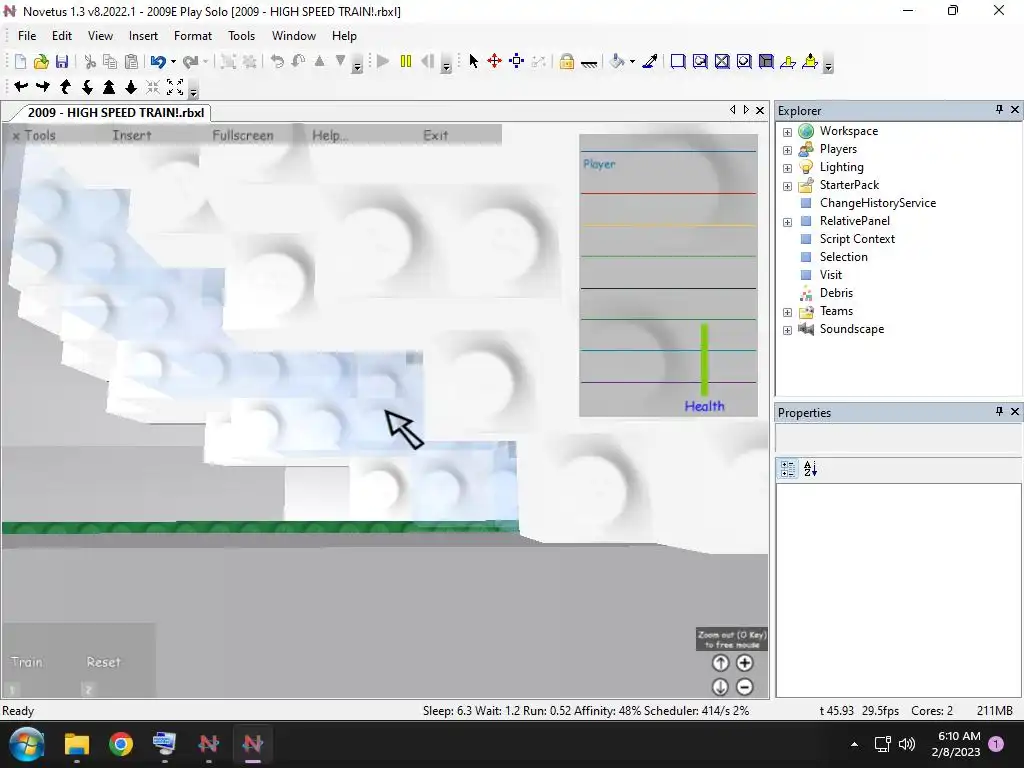Click the camera tilt up double arrow
The width and height of the screenshot is (1024, 768).
point(109,86)
